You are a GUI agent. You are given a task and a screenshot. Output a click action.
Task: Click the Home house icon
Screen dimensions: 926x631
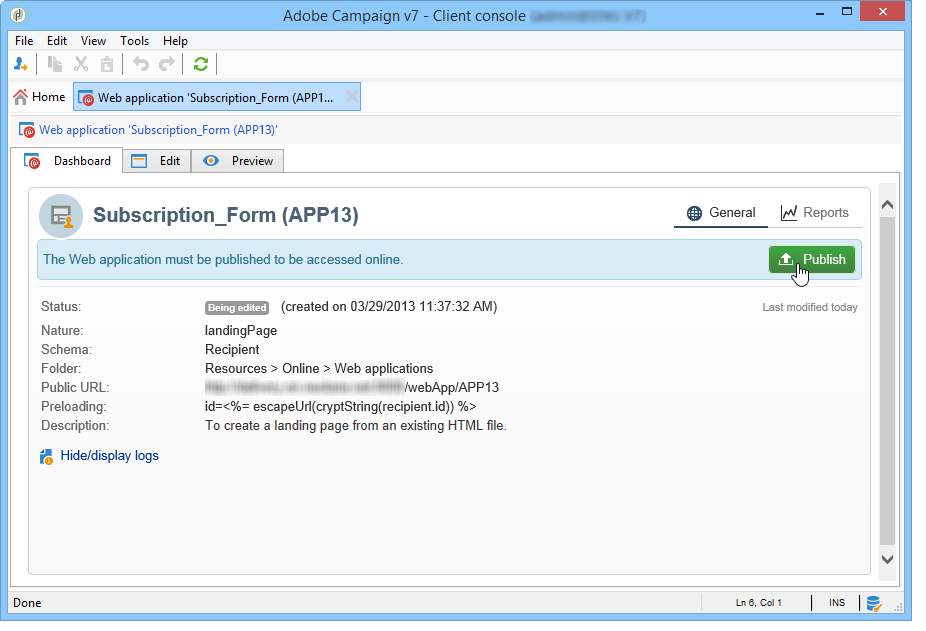click(21, 97)
